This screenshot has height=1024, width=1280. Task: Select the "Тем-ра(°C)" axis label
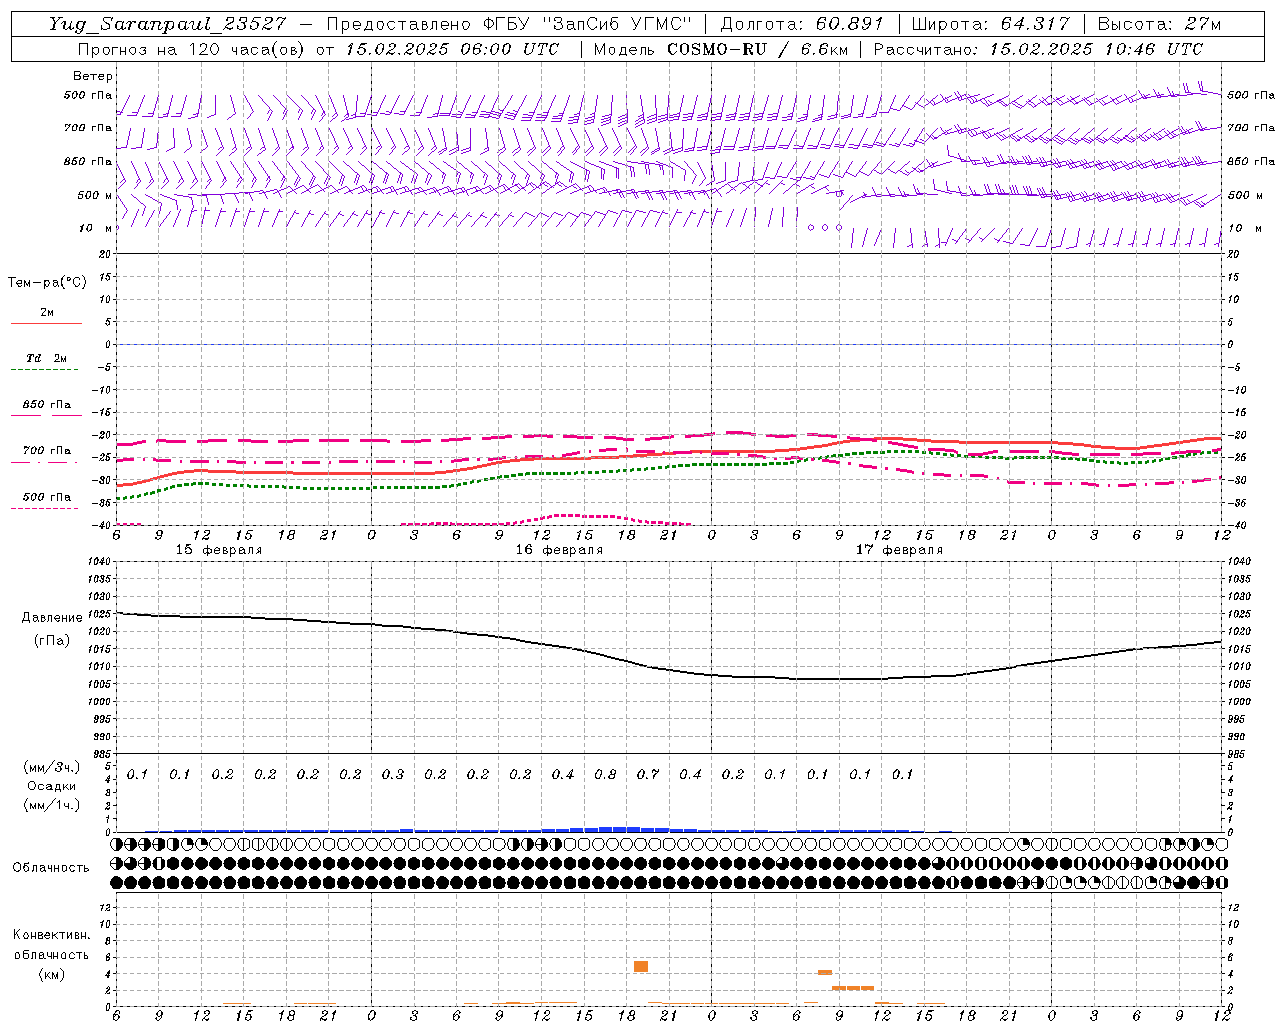coord(47,283)
